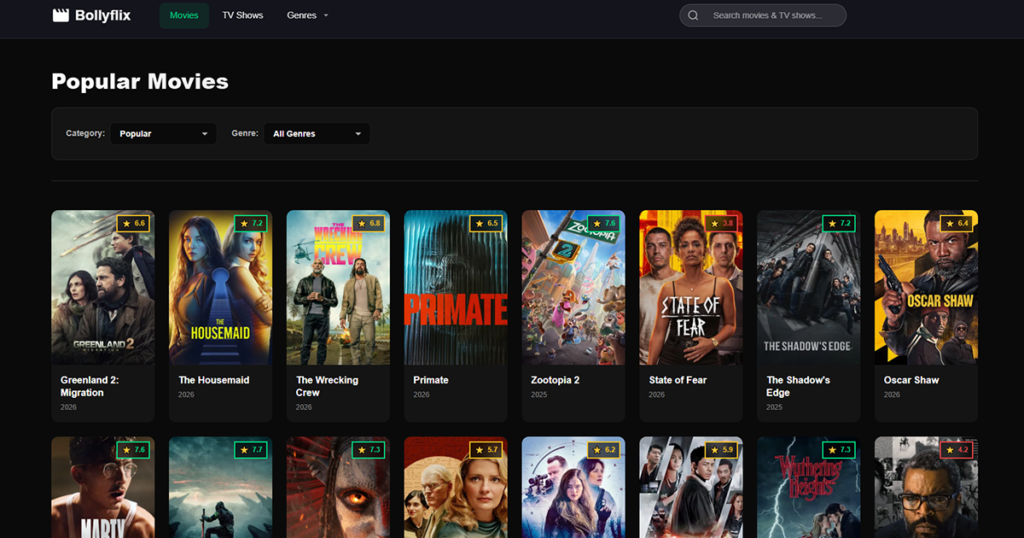The image size is (1024, 538).
Task: Open the Primate poster image
Action: pos(456,287)
